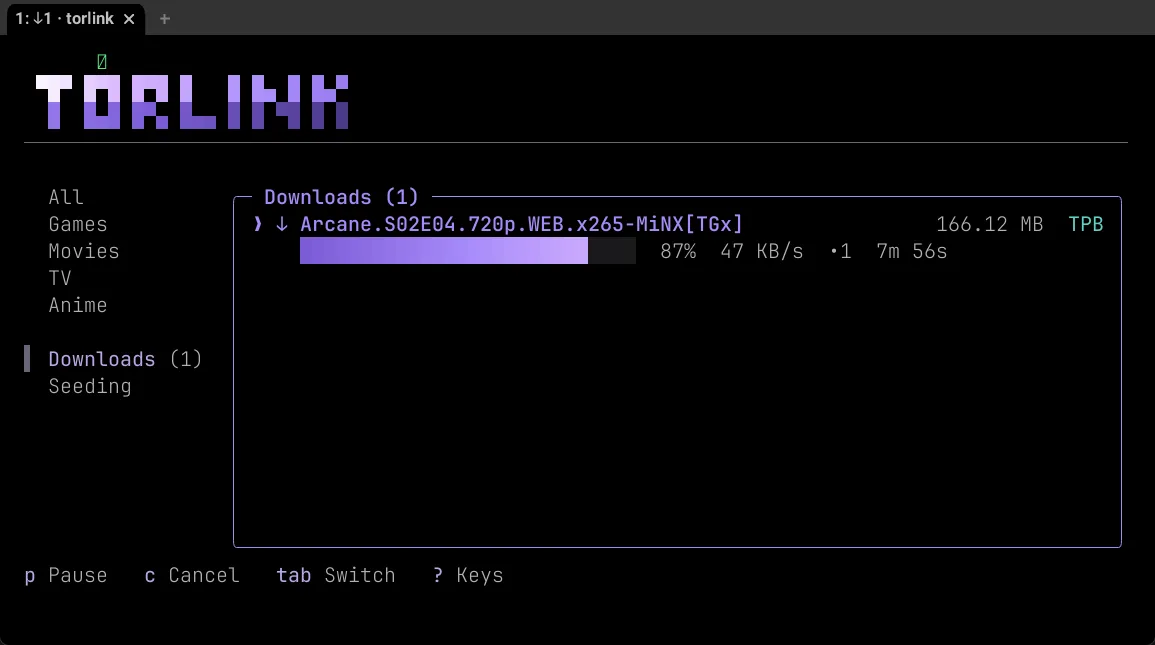
Task: Open the Keys help hint
Action: point(468,575)
